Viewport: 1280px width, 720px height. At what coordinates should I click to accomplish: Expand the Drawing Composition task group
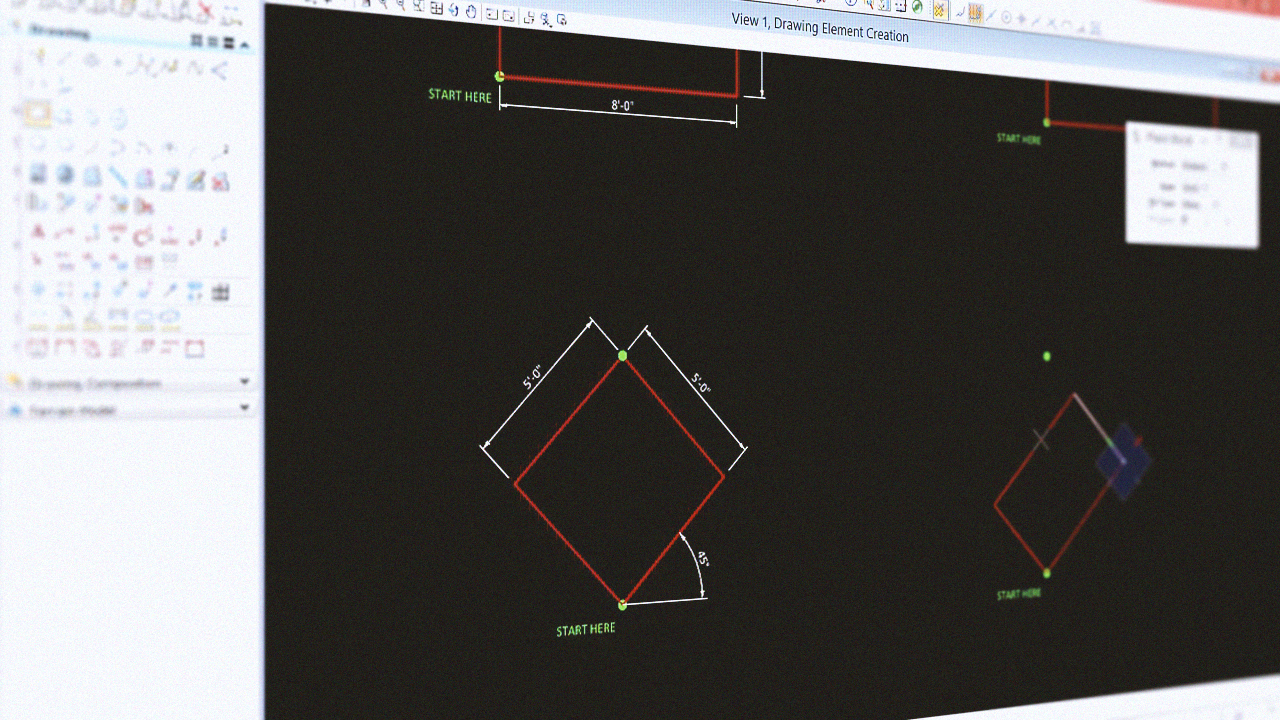245,382
